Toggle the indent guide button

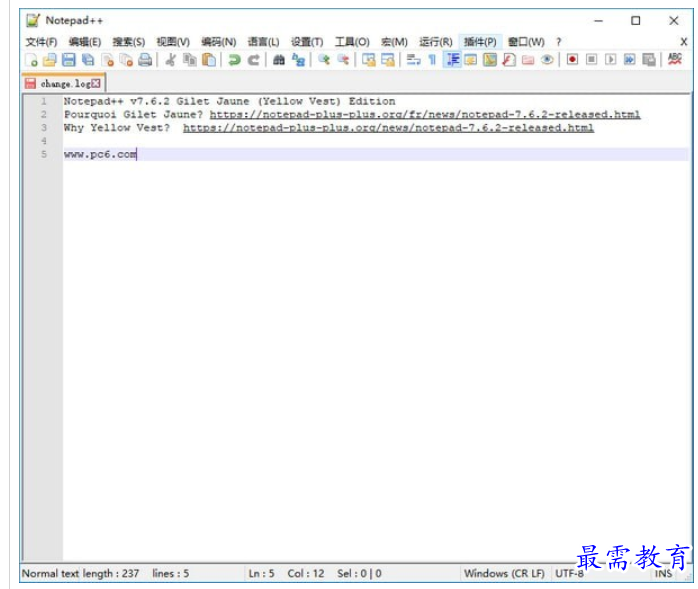coord(452,60)
